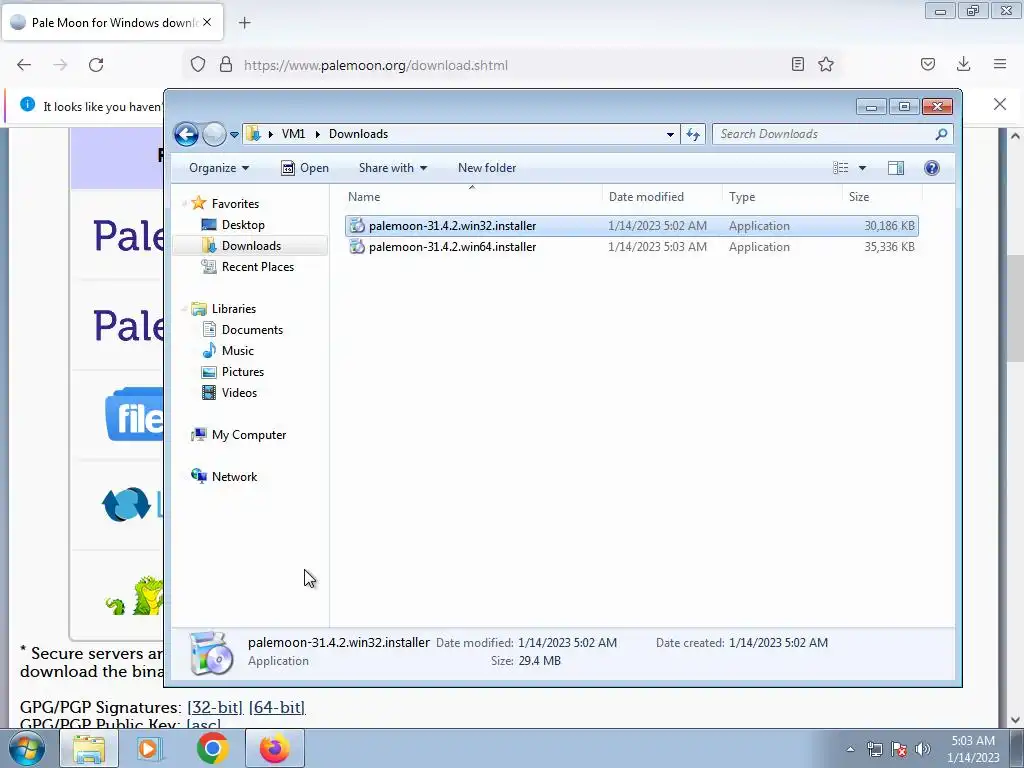View site security padlock info
Screen dimensions: 1024x768
pos(226,65)
